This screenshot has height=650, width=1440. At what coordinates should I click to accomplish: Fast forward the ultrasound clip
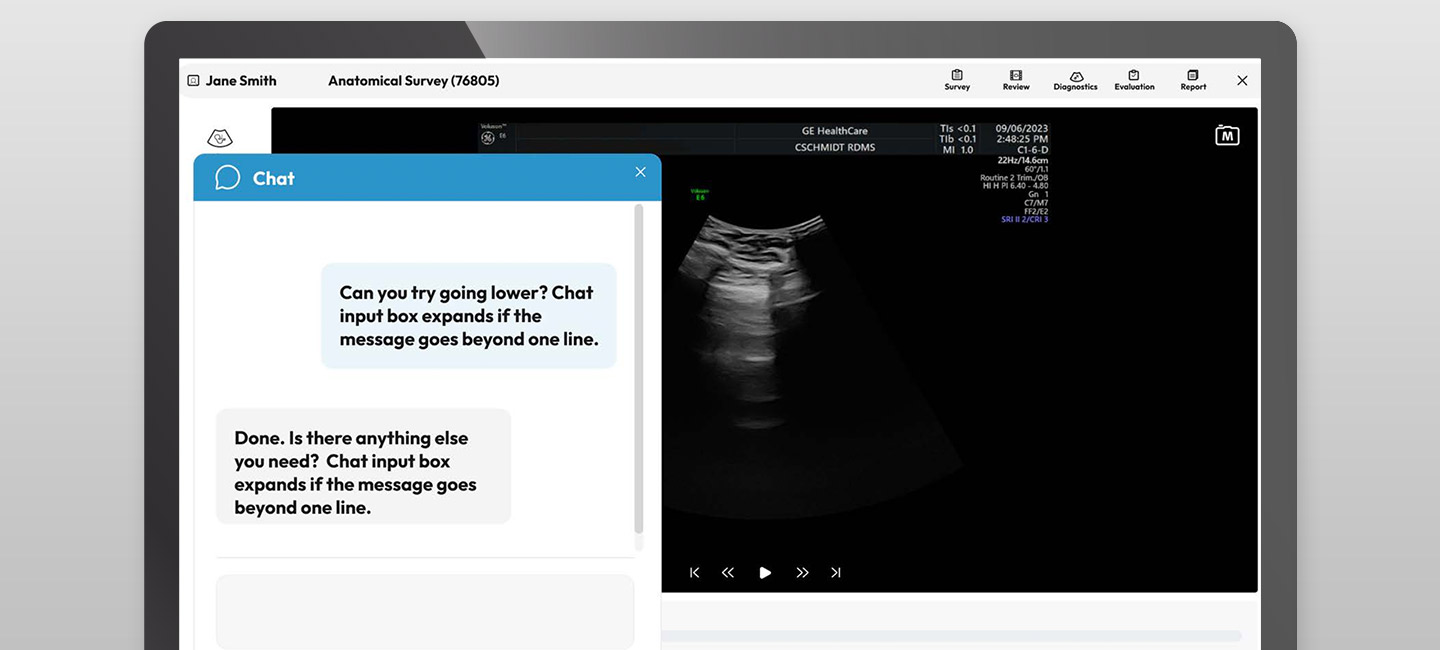pos(802,573)
